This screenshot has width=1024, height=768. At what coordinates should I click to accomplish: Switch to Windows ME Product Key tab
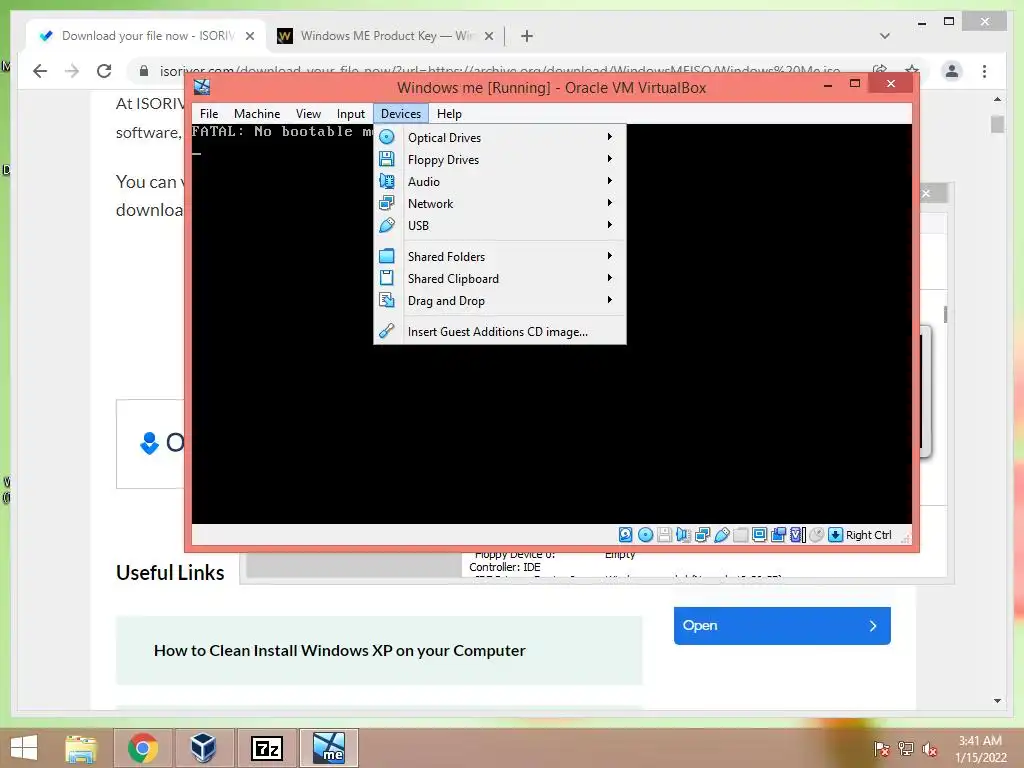385,36
